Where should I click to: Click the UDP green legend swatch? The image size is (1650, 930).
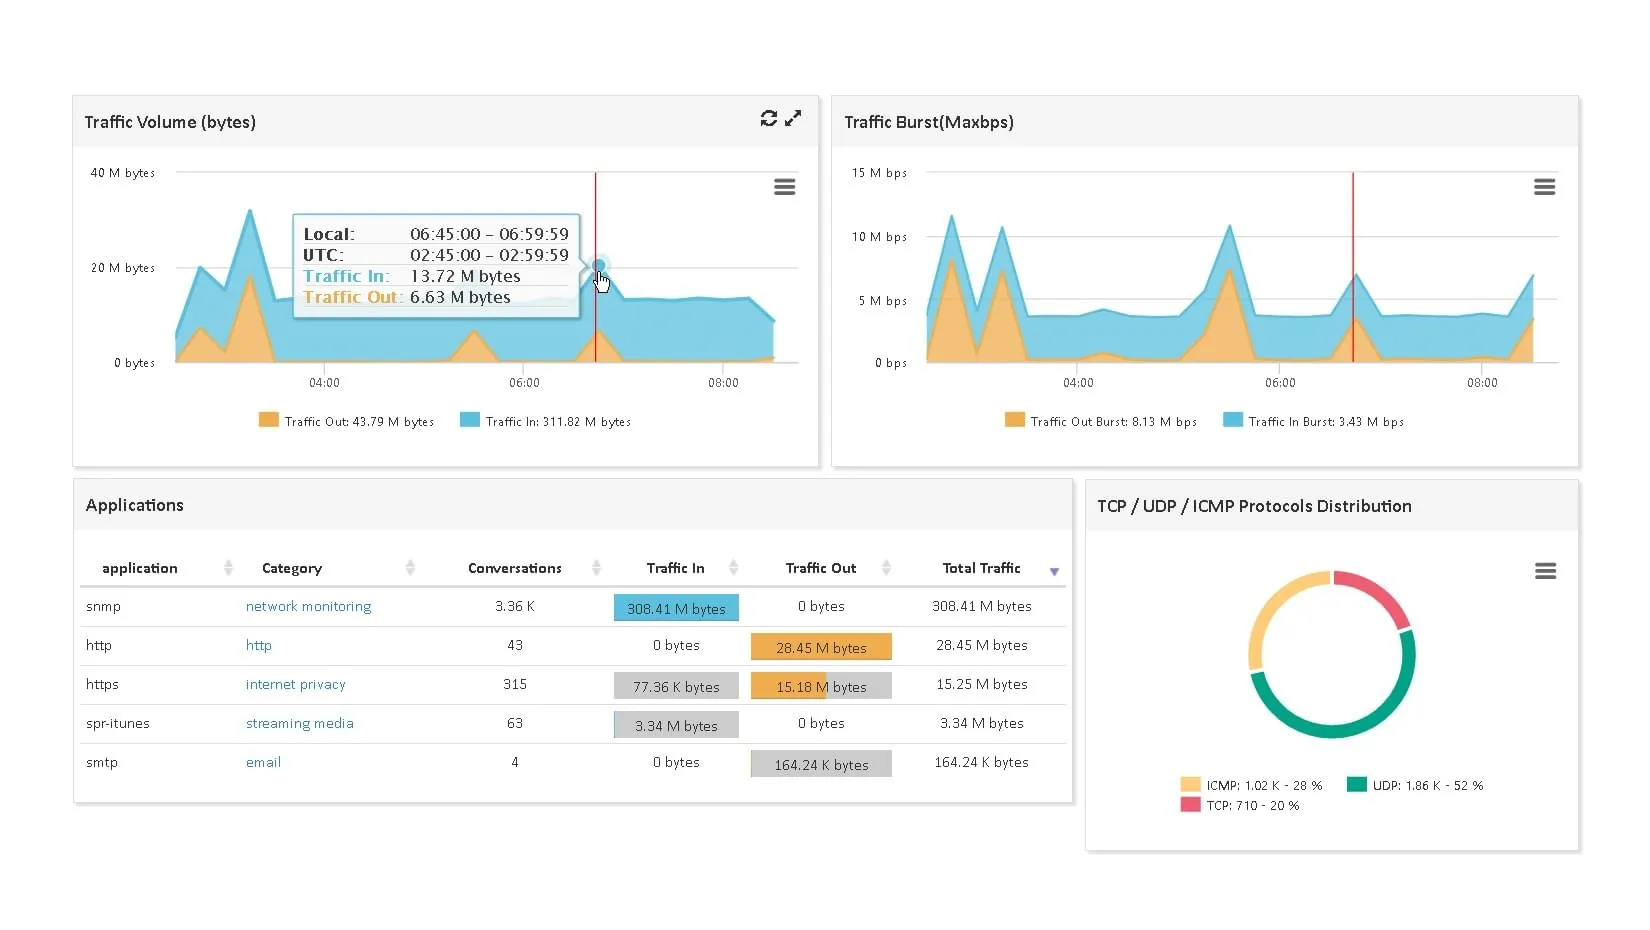1356,785
